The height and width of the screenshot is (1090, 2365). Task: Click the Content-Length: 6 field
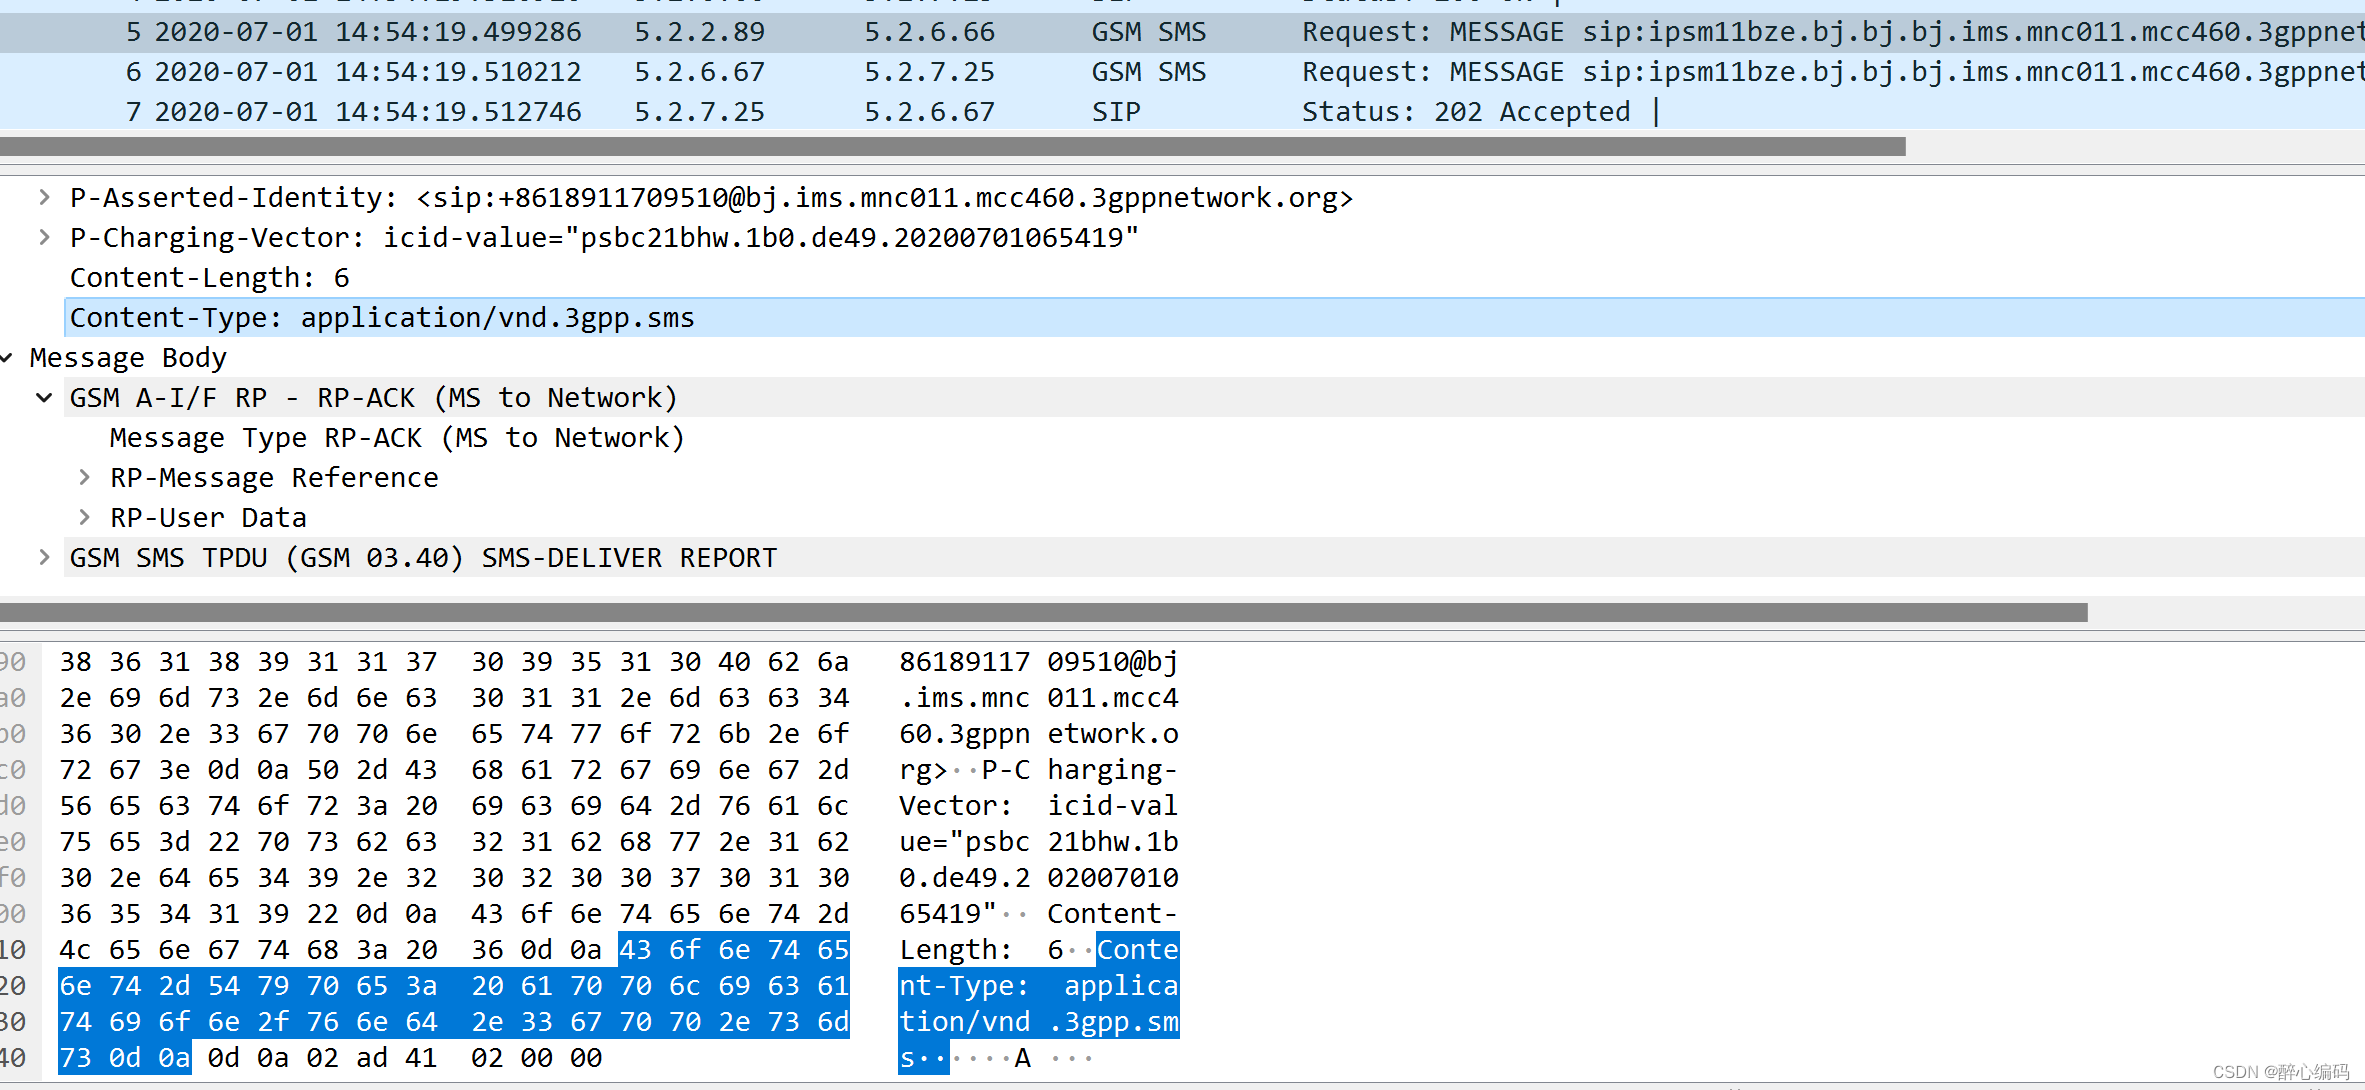210,277
